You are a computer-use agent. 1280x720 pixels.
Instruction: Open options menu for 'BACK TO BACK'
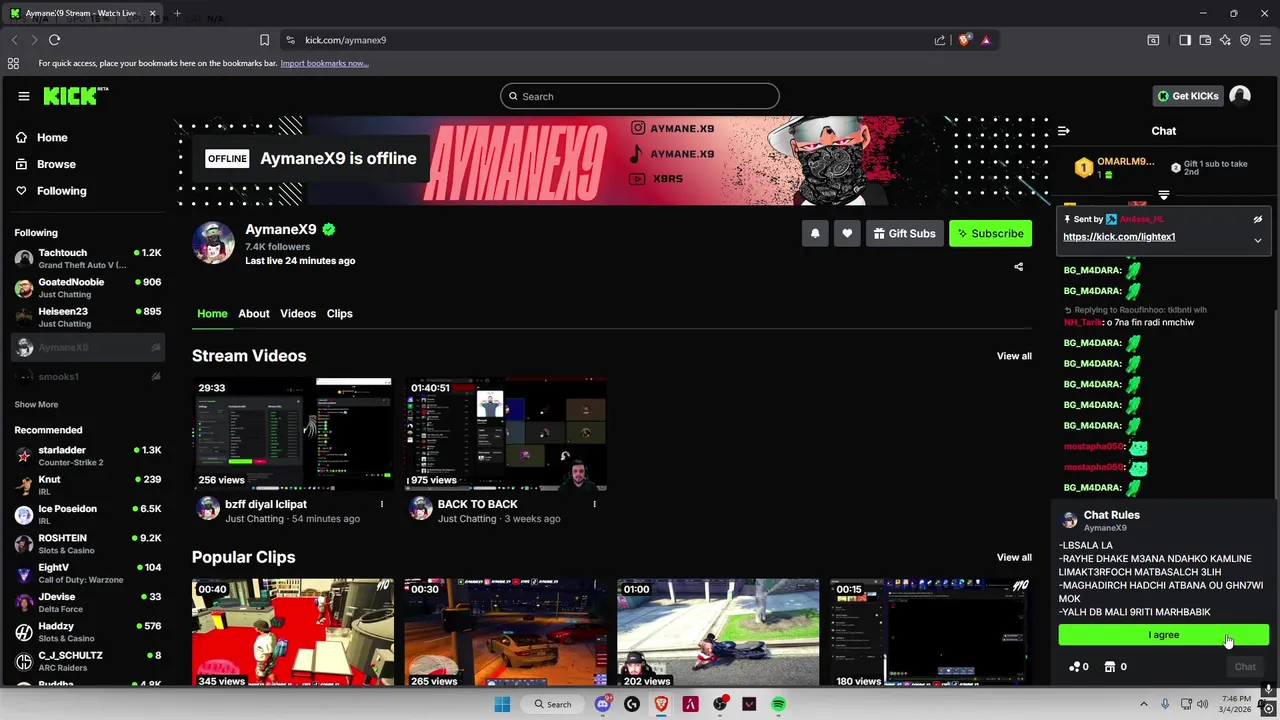[x=594, y=504]
